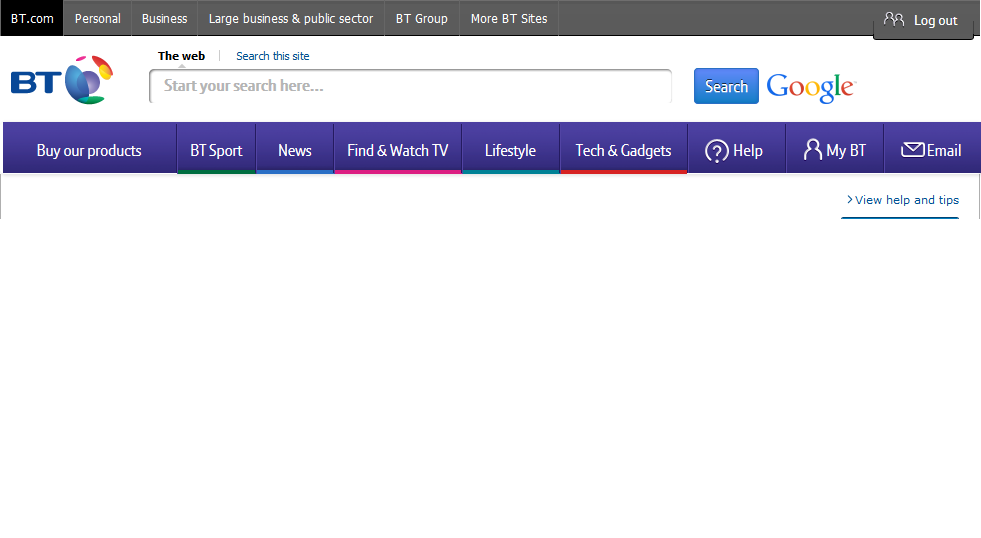
Task: Select Search this site option
Action: pyautogui.click(x=273, y=56)
